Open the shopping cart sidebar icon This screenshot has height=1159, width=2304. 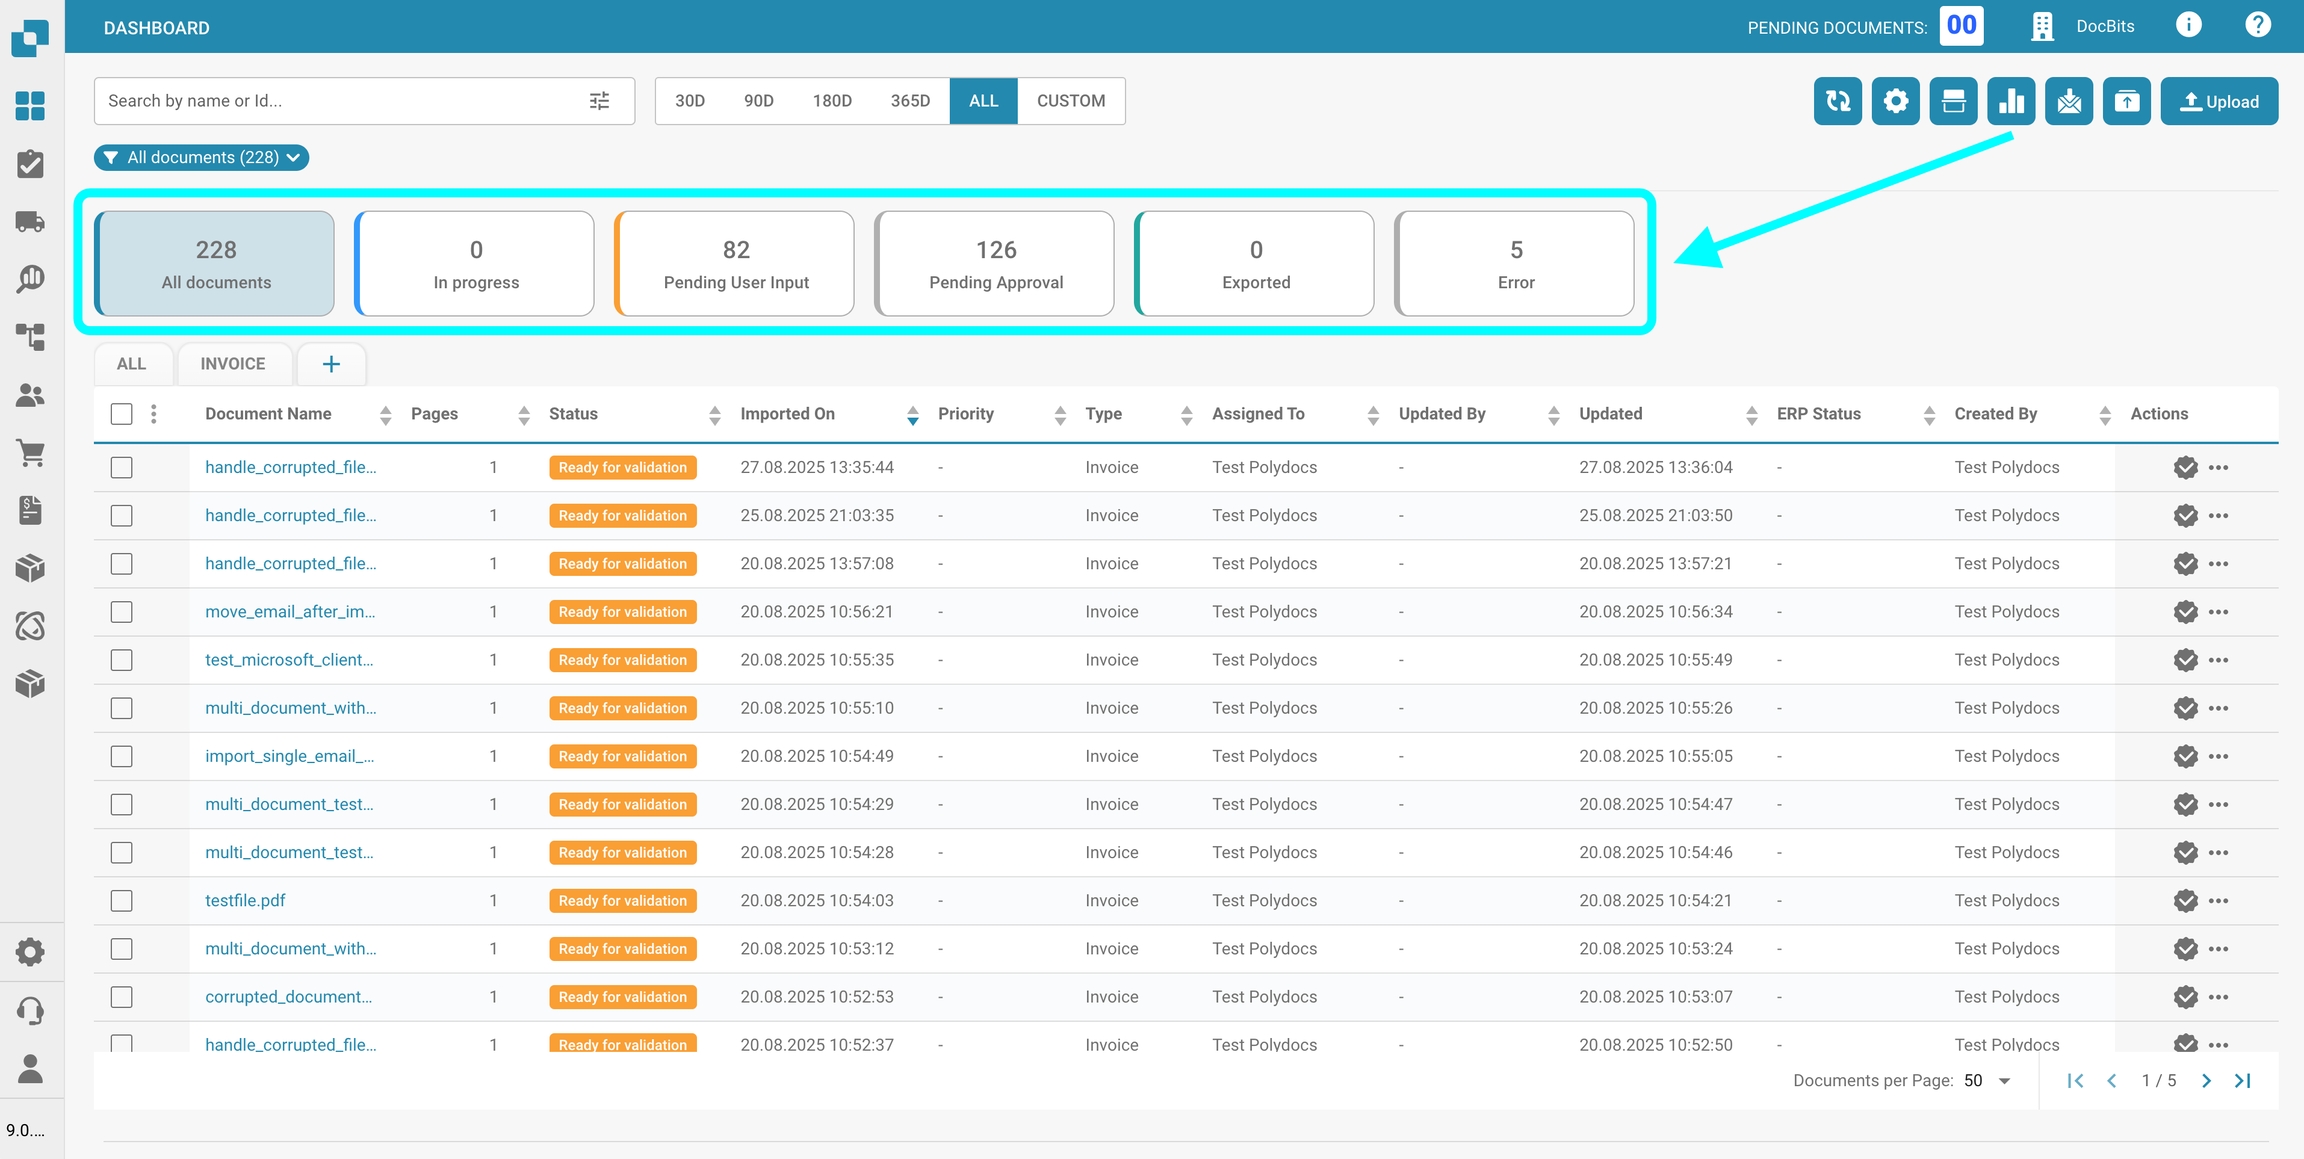[x=30, y=453]
